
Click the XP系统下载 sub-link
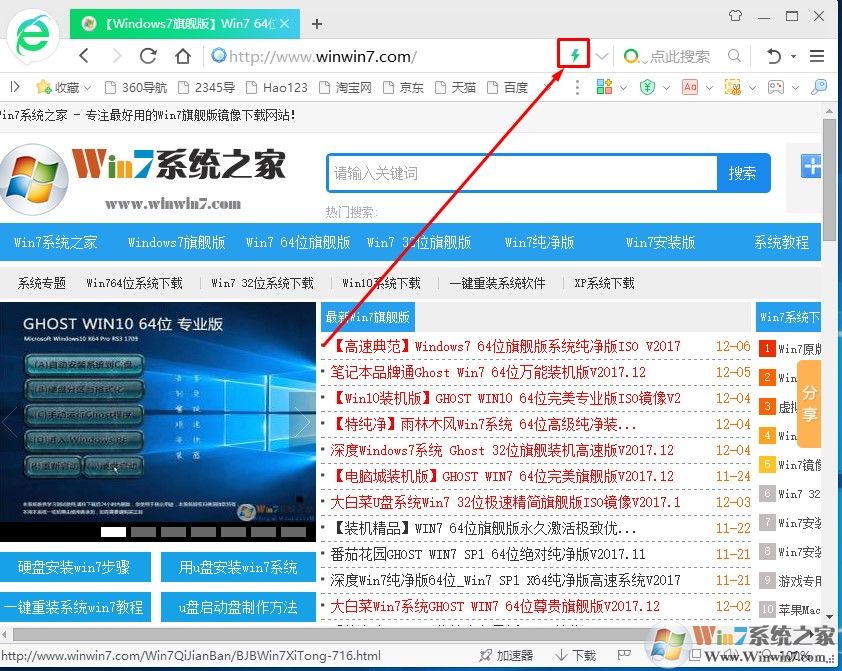point(604,283)
